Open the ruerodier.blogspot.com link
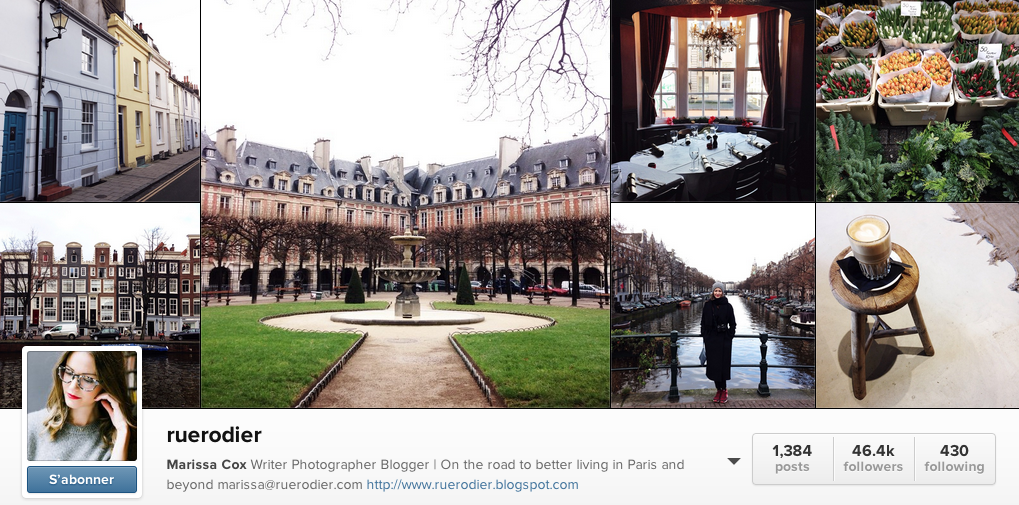 tap(472, 485)
